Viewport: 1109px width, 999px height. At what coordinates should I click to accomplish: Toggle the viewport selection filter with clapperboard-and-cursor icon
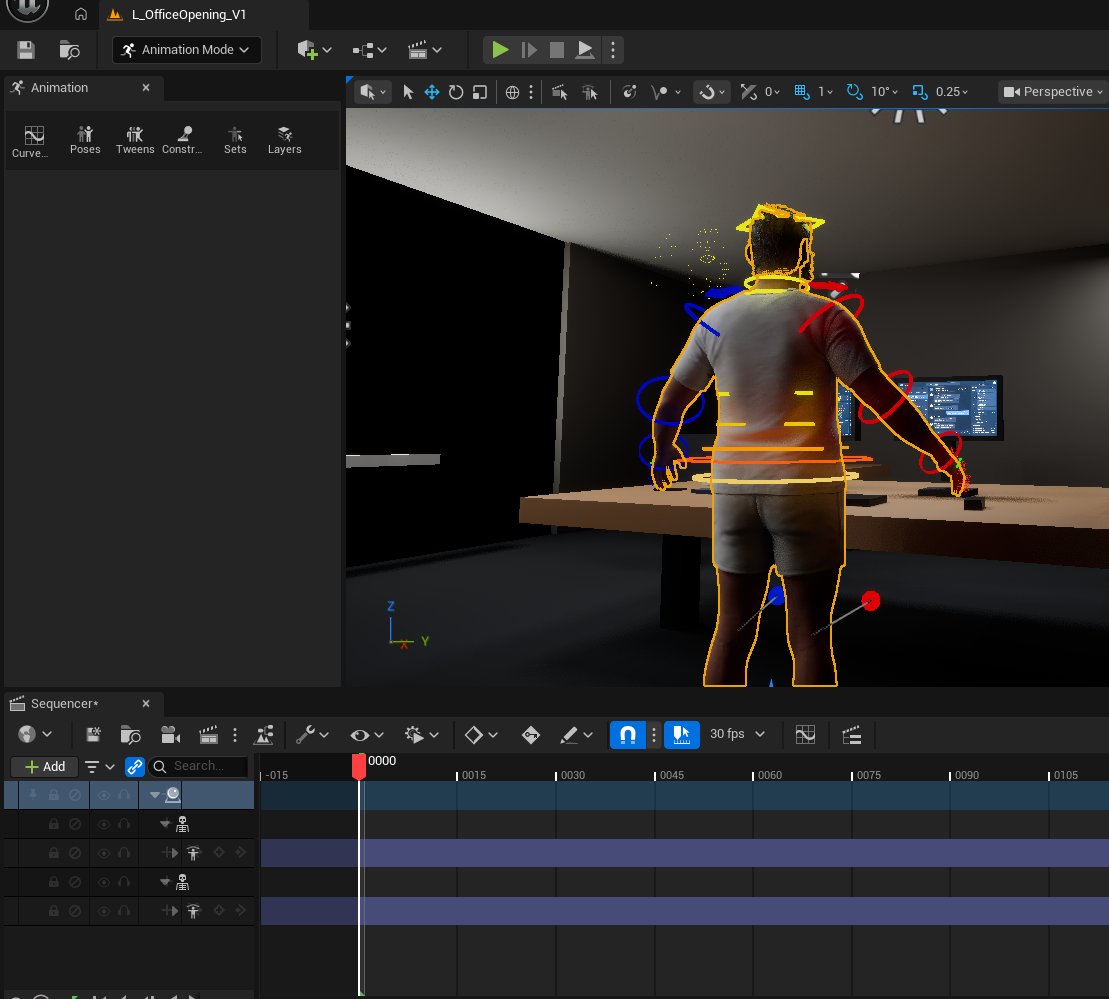[x=559, y=92]
